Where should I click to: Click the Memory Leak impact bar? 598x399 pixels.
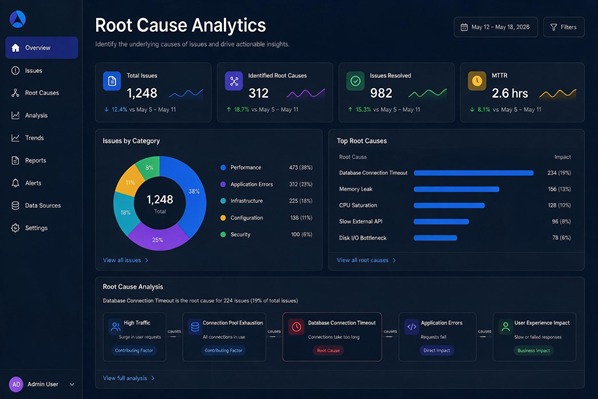point(457,189)
